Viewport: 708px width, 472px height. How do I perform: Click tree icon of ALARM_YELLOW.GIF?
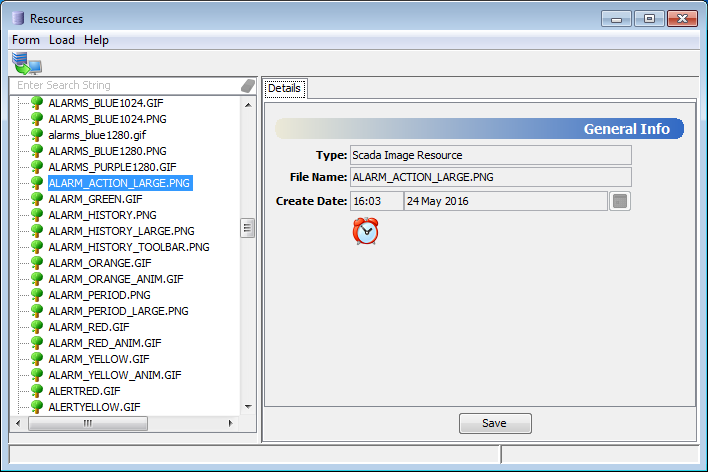37,359
